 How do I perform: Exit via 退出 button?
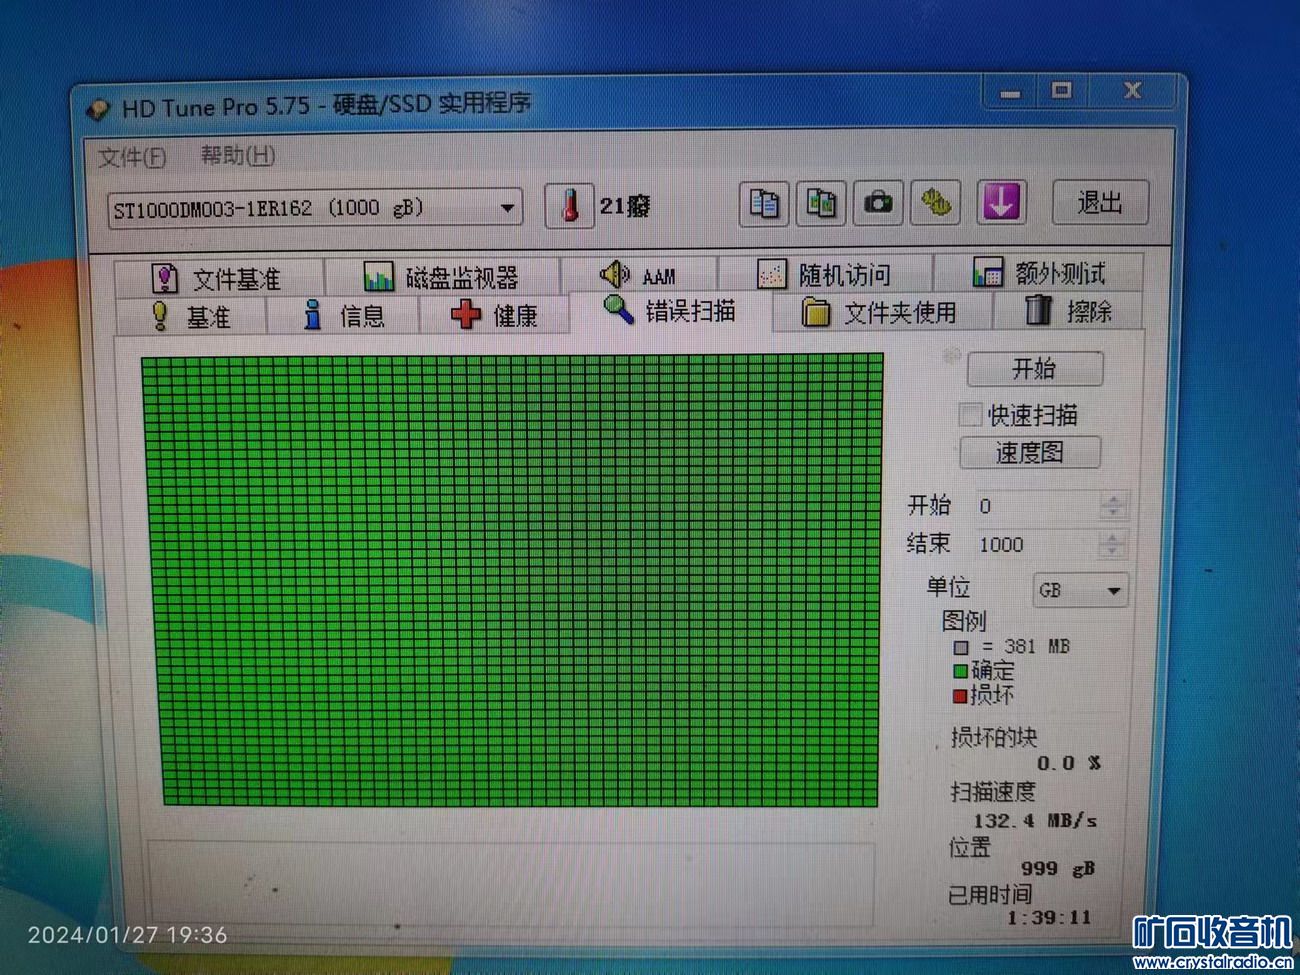coord(1099,202)
